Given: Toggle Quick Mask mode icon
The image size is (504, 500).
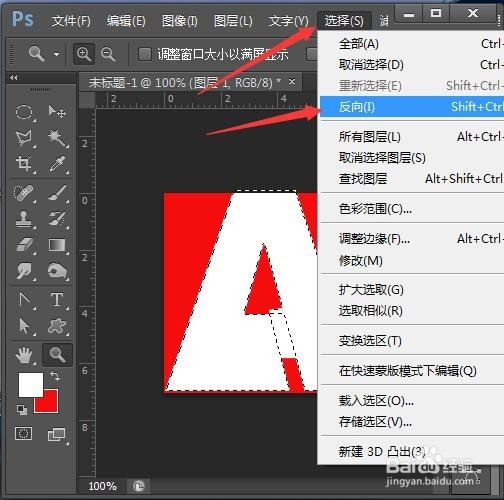Looking at the screenshot, I should pyautogui.click(x=24, y=434).
